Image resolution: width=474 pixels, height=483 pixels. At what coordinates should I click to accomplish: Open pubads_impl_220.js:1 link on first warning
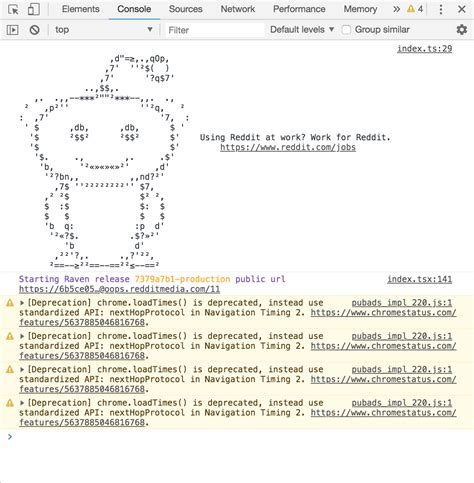click(x=402, y=303)
